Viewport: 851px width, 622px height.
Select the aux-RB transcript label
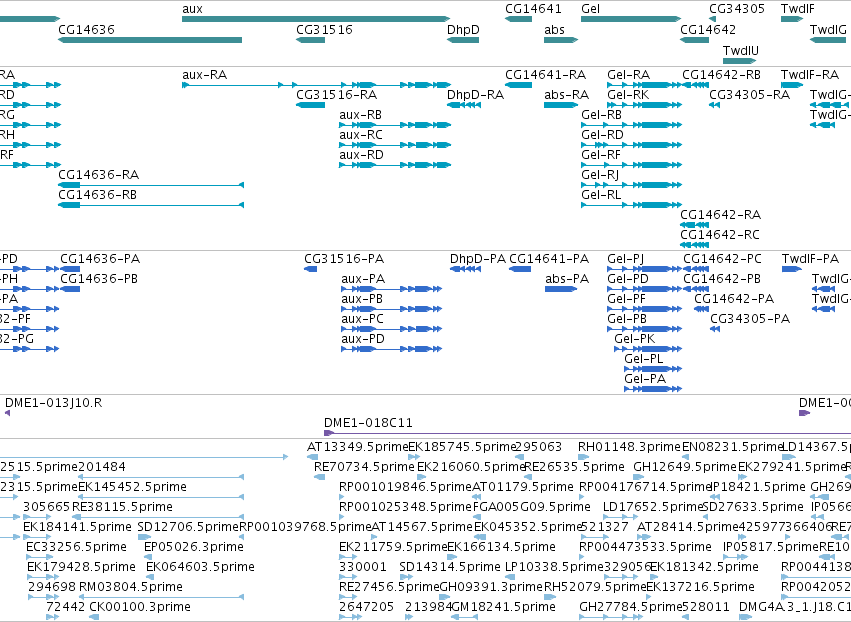pyautogui.click(x=360, y=115)
